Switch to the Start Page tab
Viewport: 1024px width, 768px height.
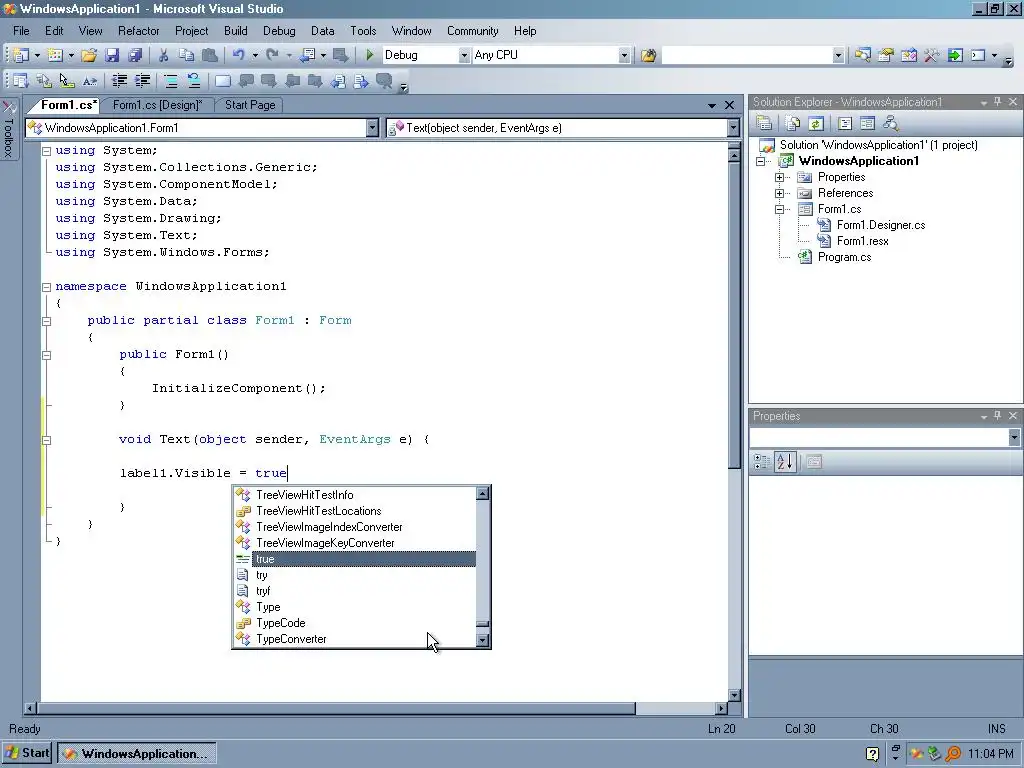click(250, 104)
